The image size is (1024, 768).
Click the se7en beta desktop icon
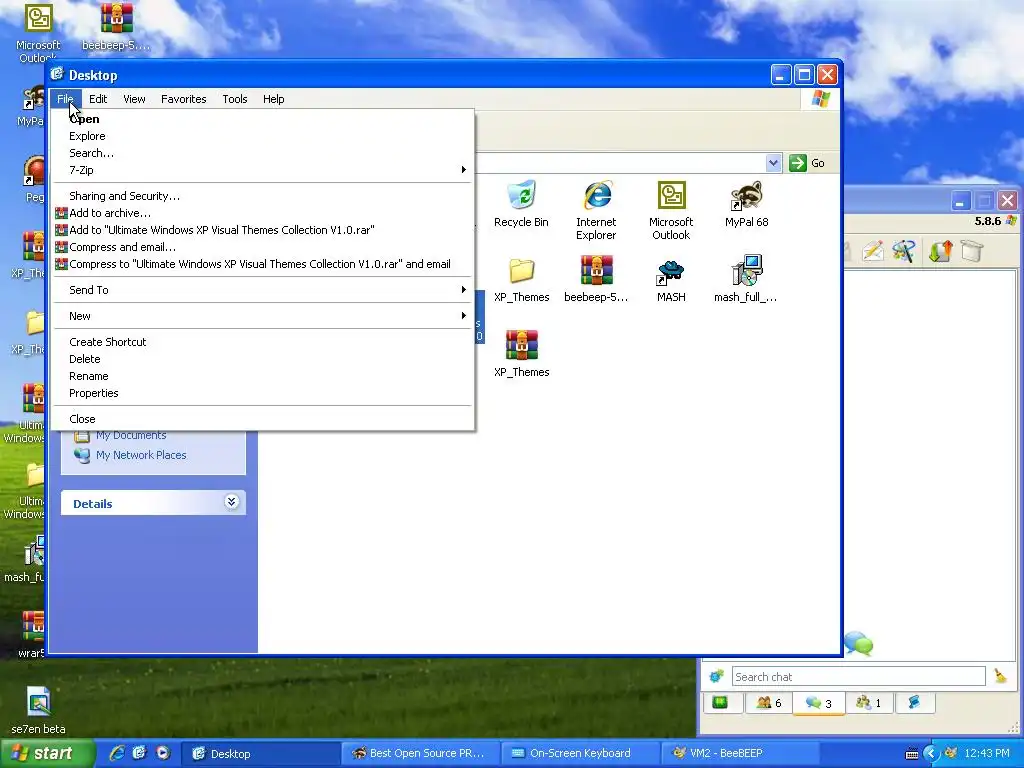(x=38, y=702)
